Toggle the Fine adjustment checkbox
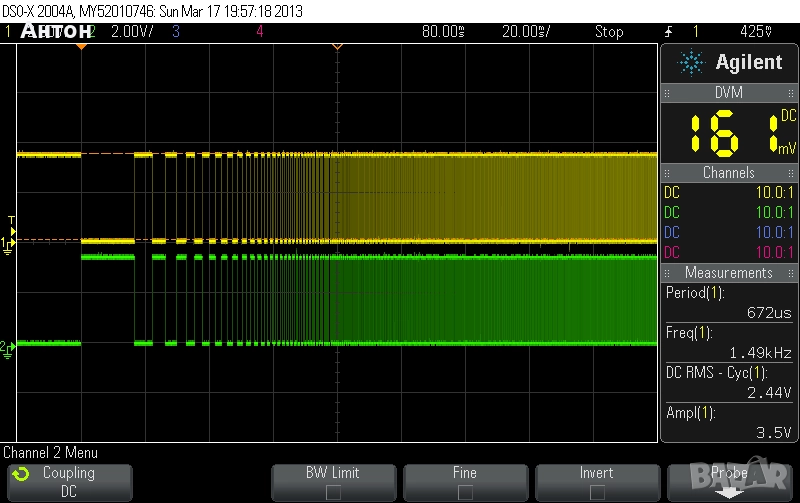 464,491
